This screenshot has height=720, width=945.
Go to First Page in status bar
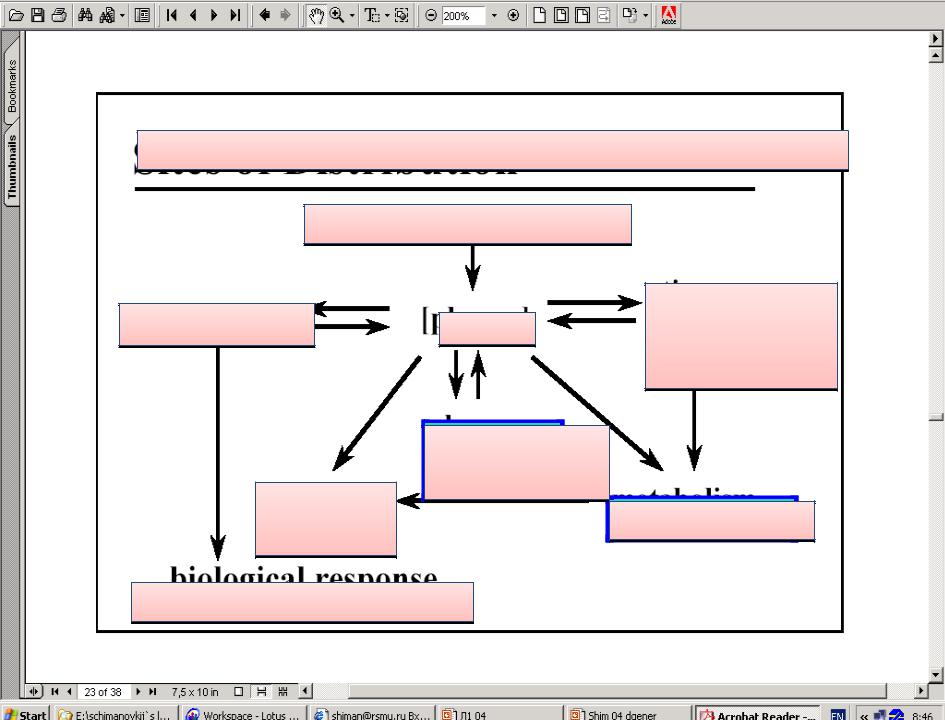pos(55,692)
